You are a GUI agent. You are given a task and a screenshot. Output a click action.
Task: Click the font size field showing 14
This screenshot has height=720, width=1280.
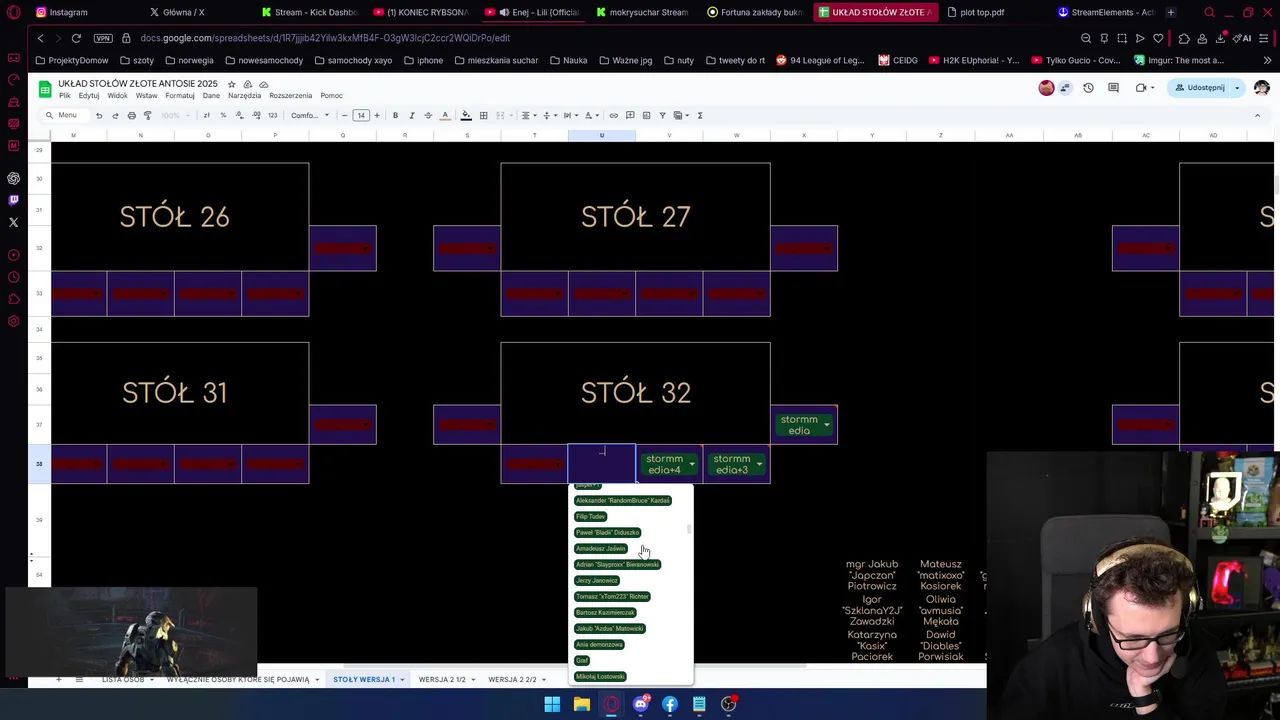(x=361, y=115)
